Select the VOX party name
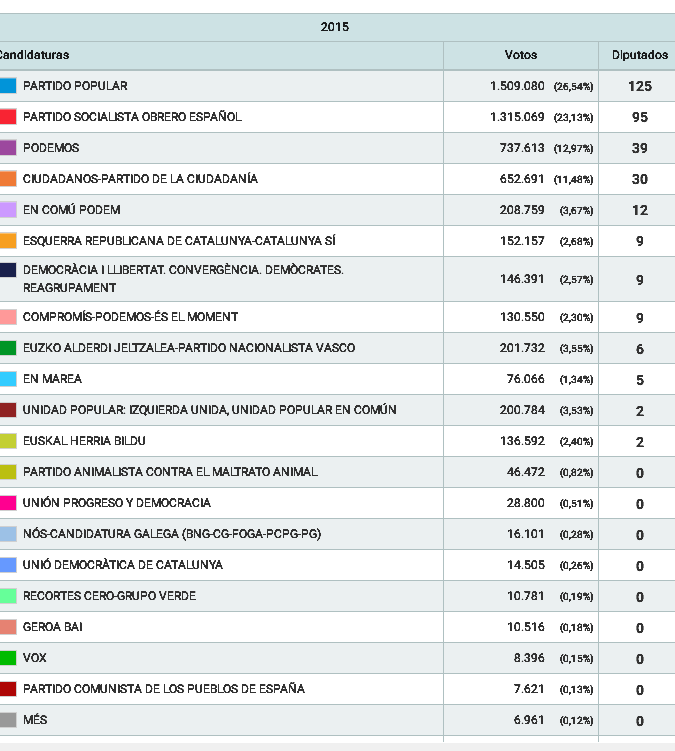This screenshot has width=675, height=751. tap(34, 658)
